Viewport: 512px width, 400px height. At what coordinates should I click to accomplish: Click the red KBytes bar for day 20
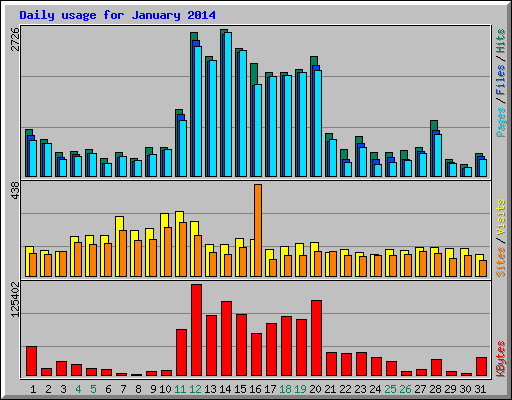[316, 338]
